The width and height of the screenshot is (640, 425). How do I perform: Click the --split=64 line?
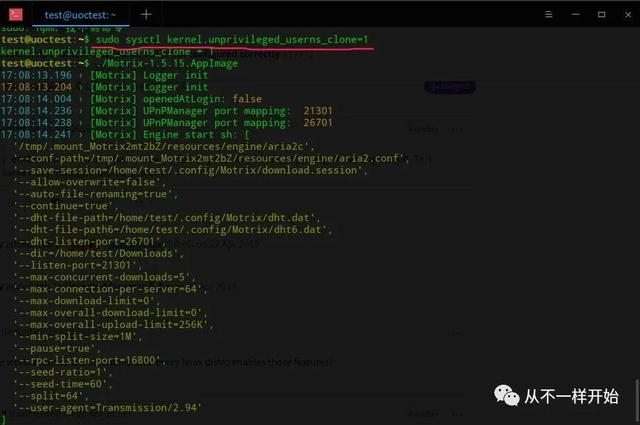coord(51,396)
